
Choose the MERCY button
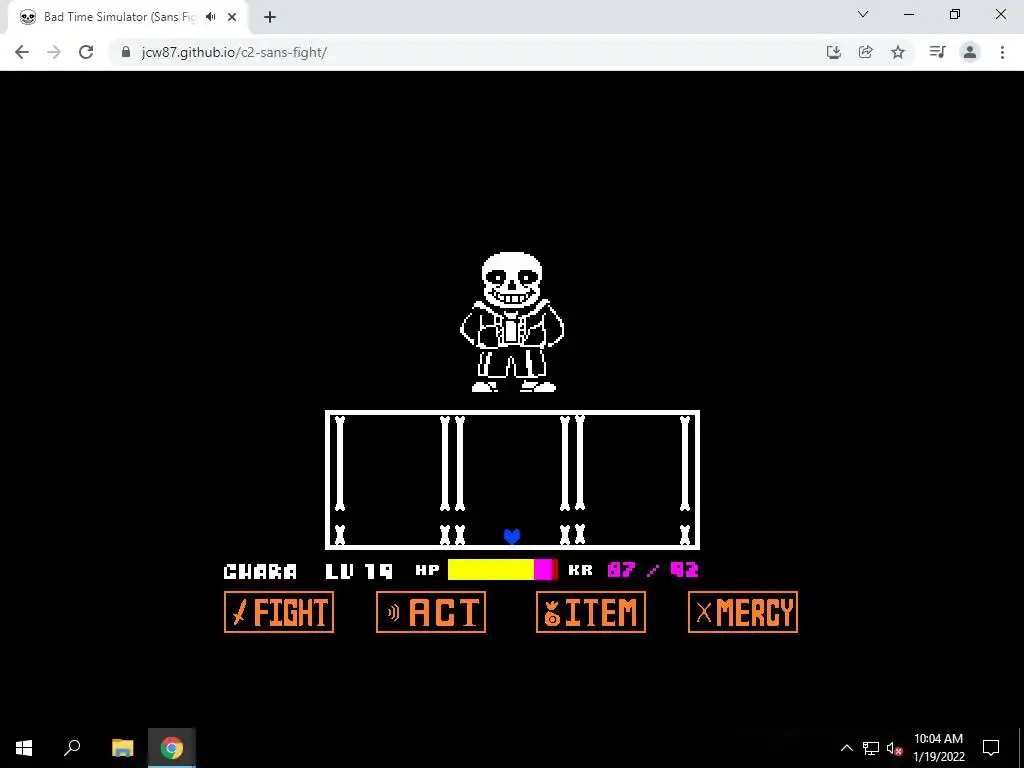click(743, 612)
